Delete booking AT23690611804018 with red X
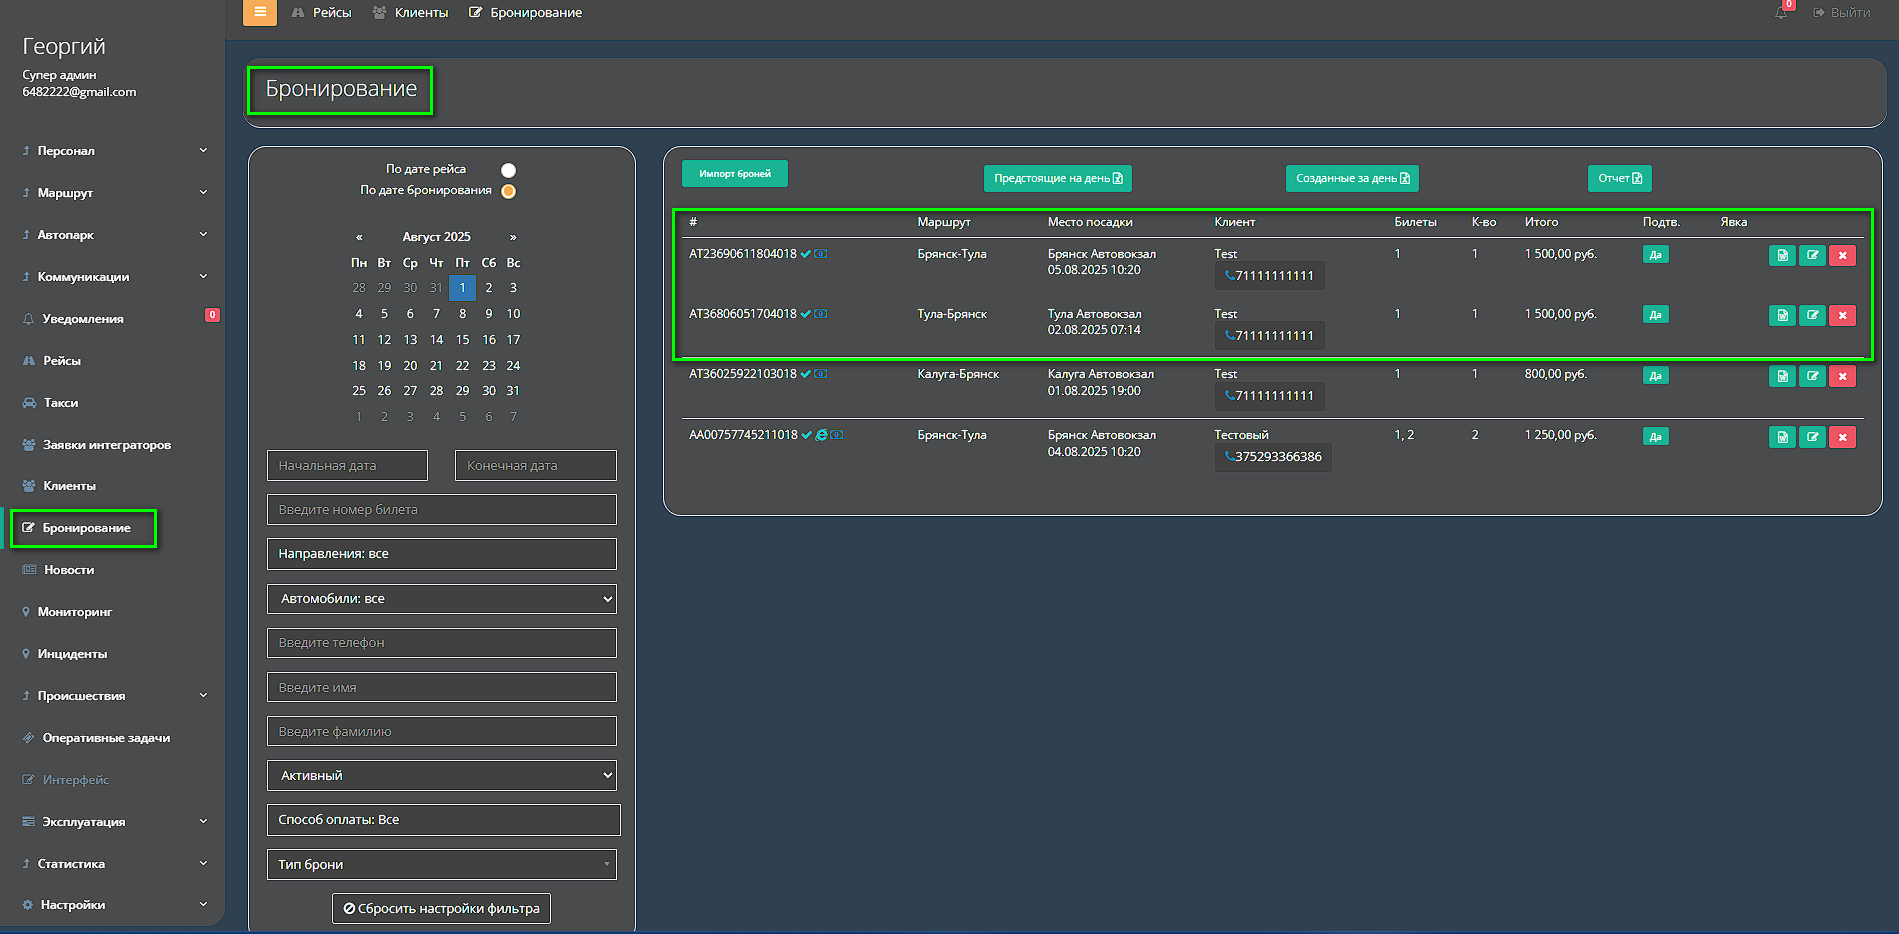1899x934 pixels. click(1842, 255)
